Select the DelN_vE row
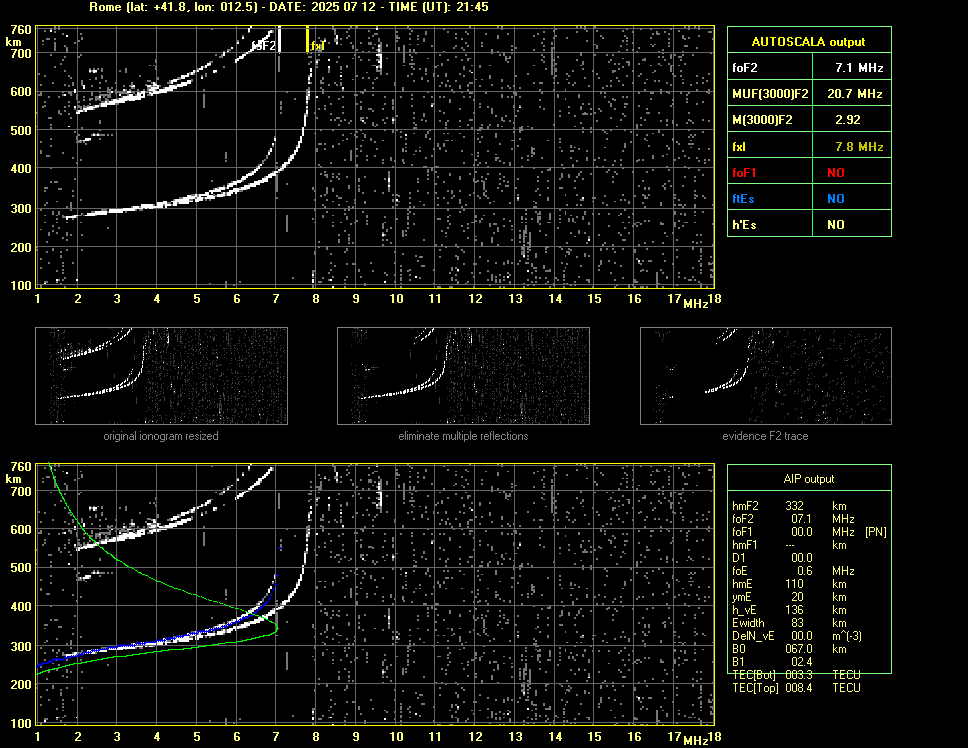The image size is (968, 748). 797,635
